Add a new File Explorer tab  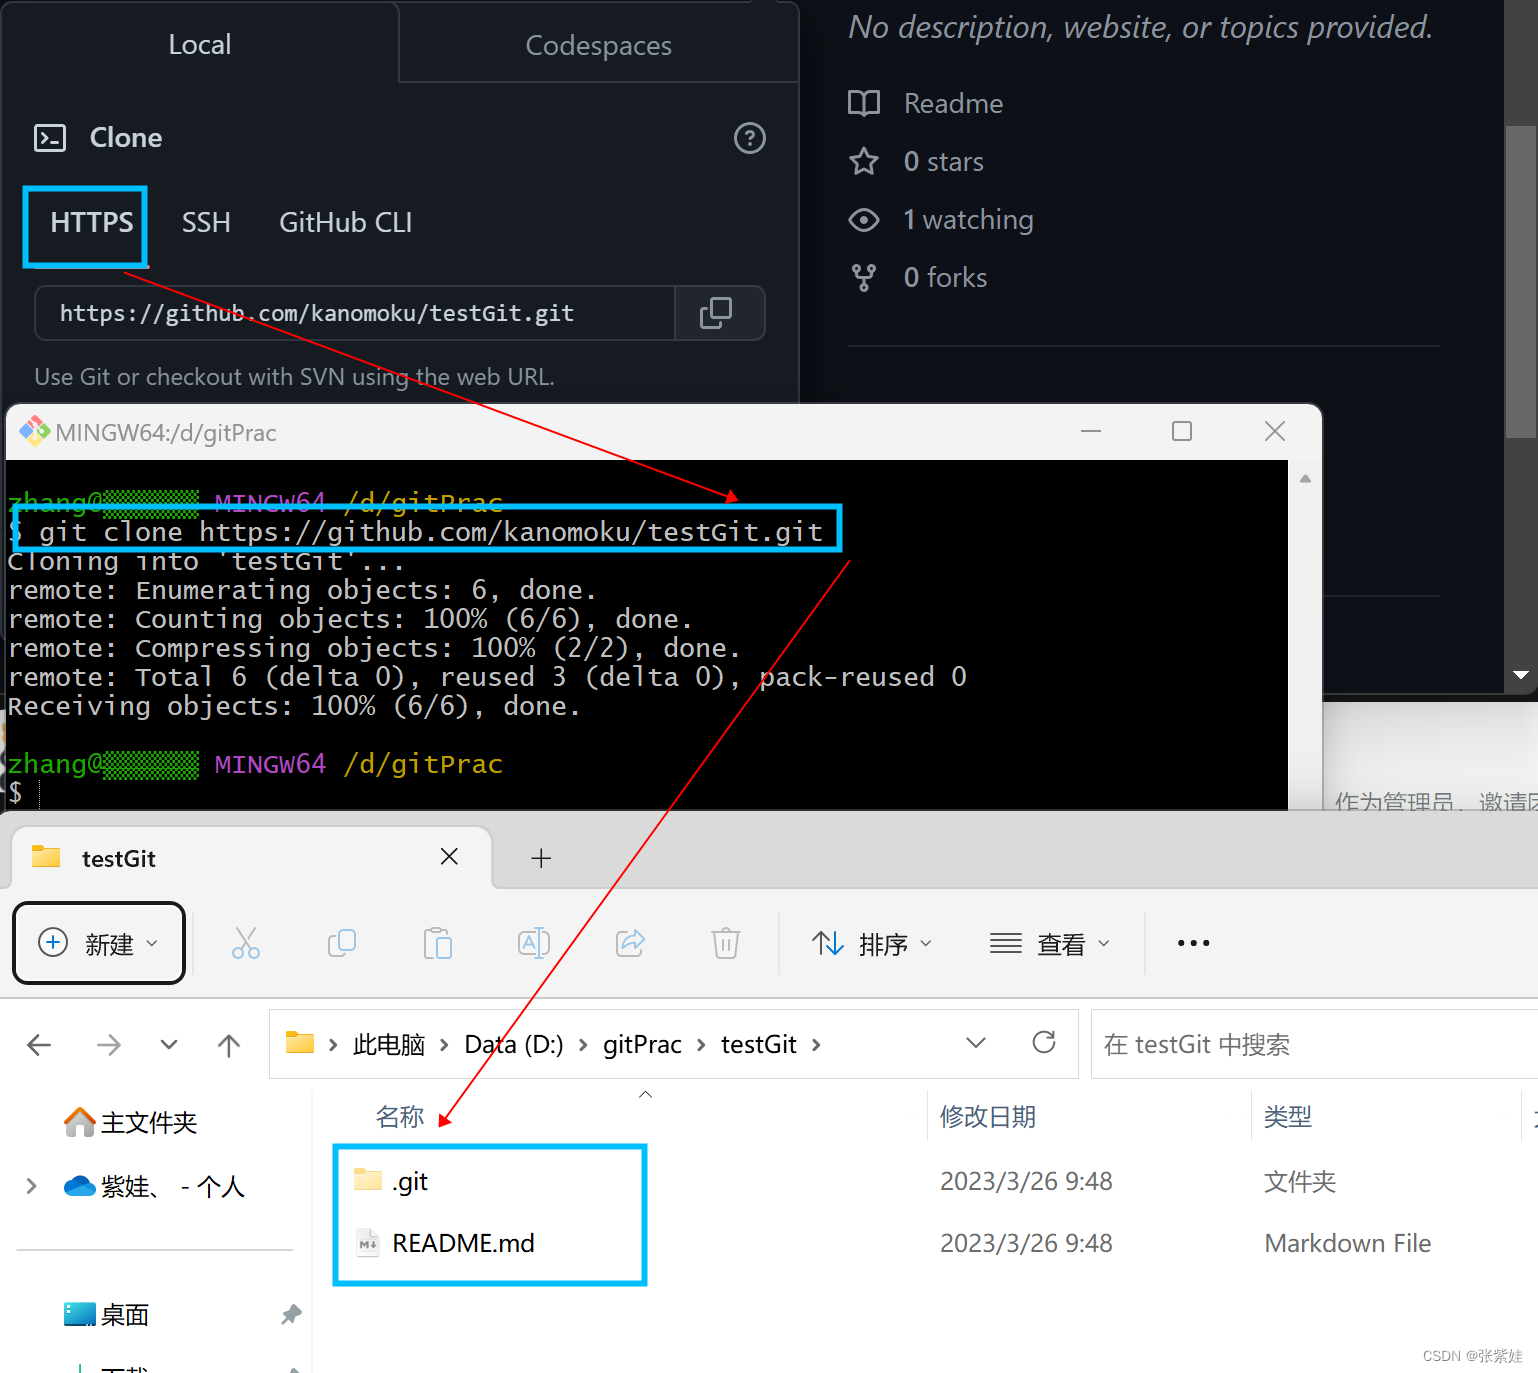click(x=541, y=858)
